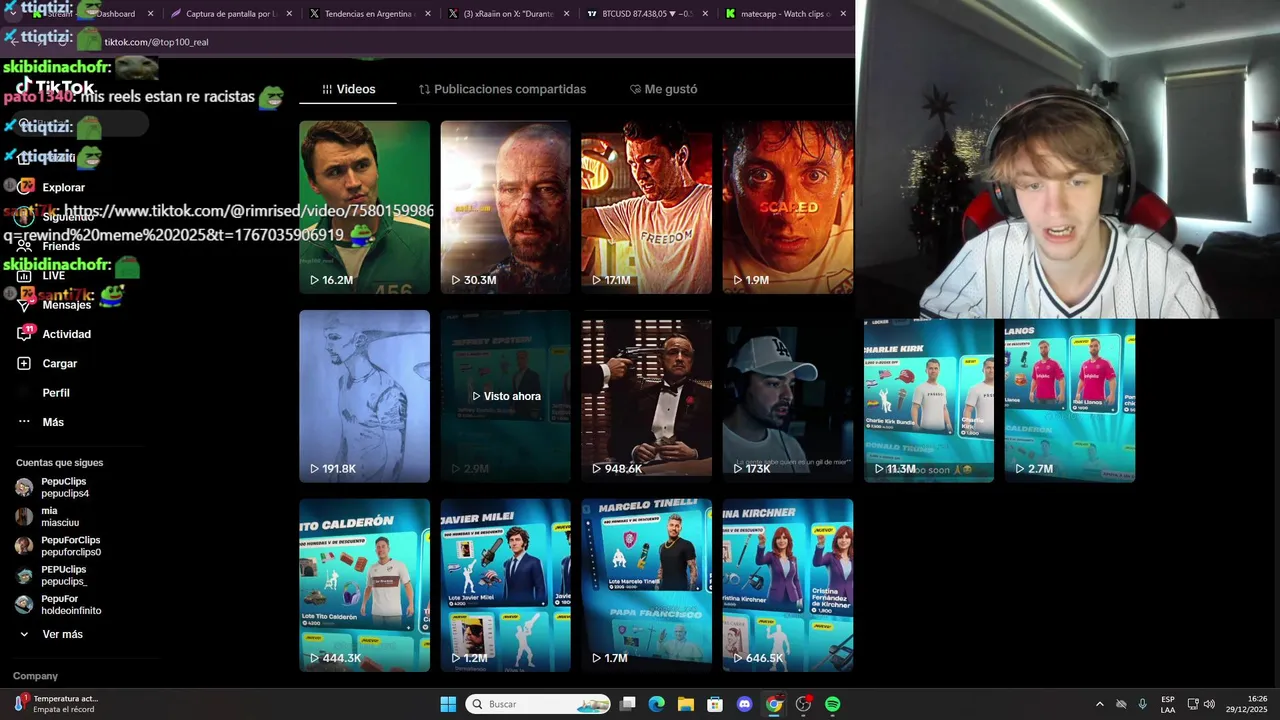Open OBS Studio from the taskbar
1280x720 pixels.
click(803, 704)
